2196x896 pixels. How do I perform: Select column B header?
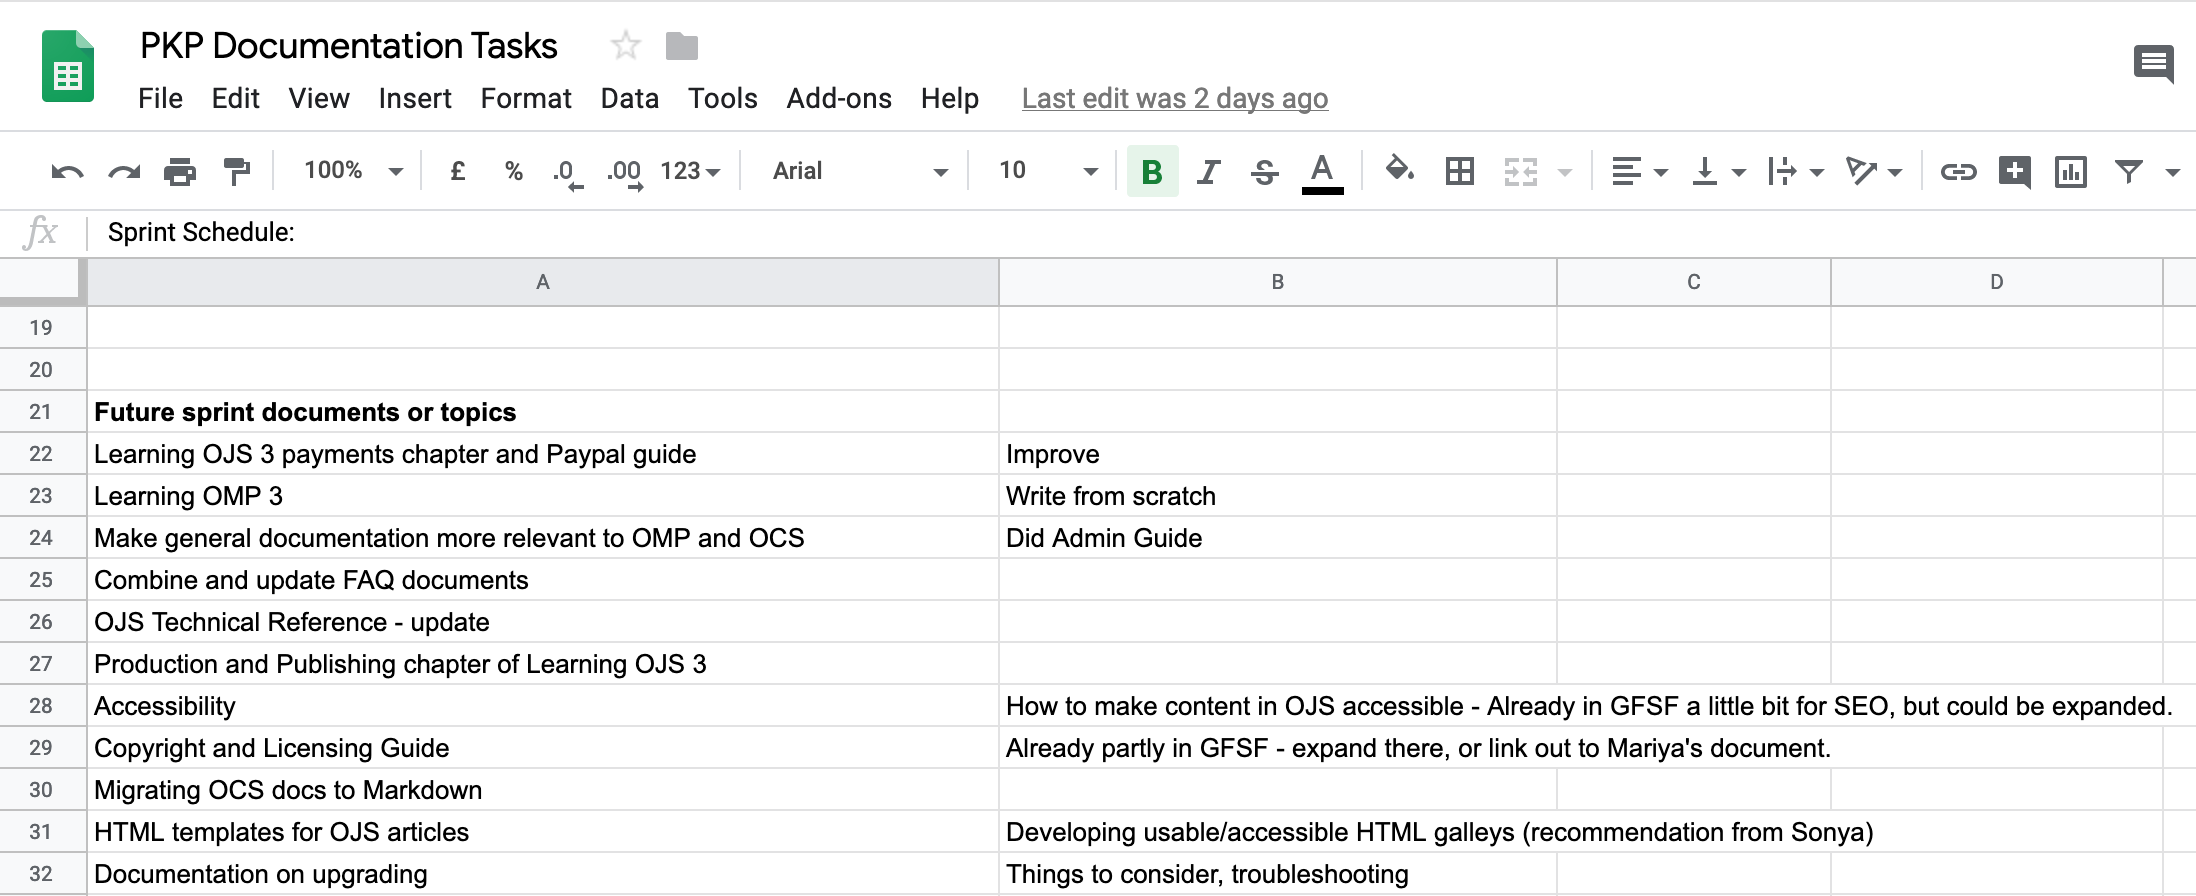click(x=1277, y=282)
